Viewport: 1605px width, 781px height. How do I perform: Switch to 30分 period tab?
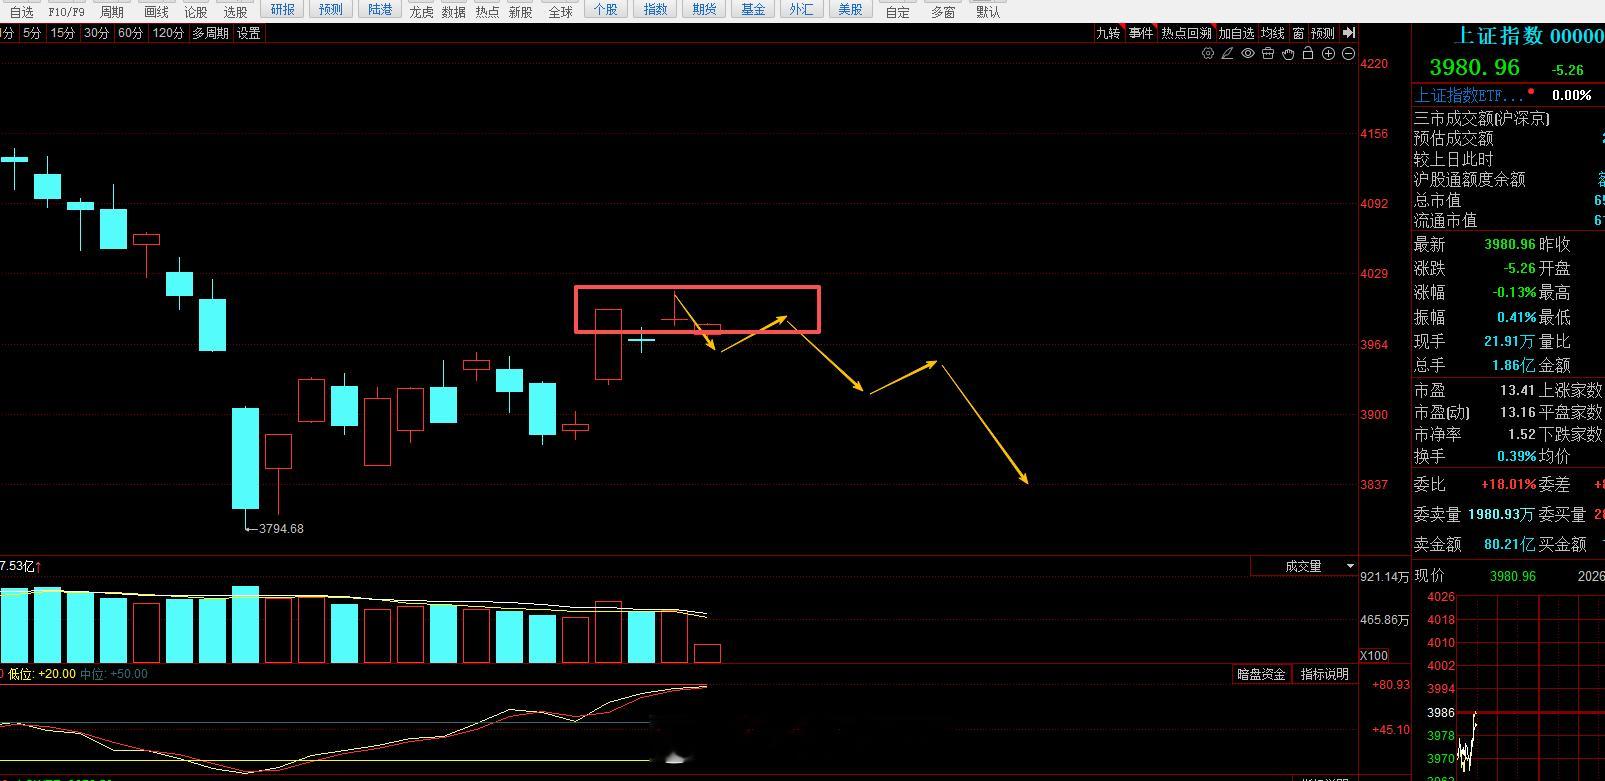pyautogui.click(x=96, y=33)
